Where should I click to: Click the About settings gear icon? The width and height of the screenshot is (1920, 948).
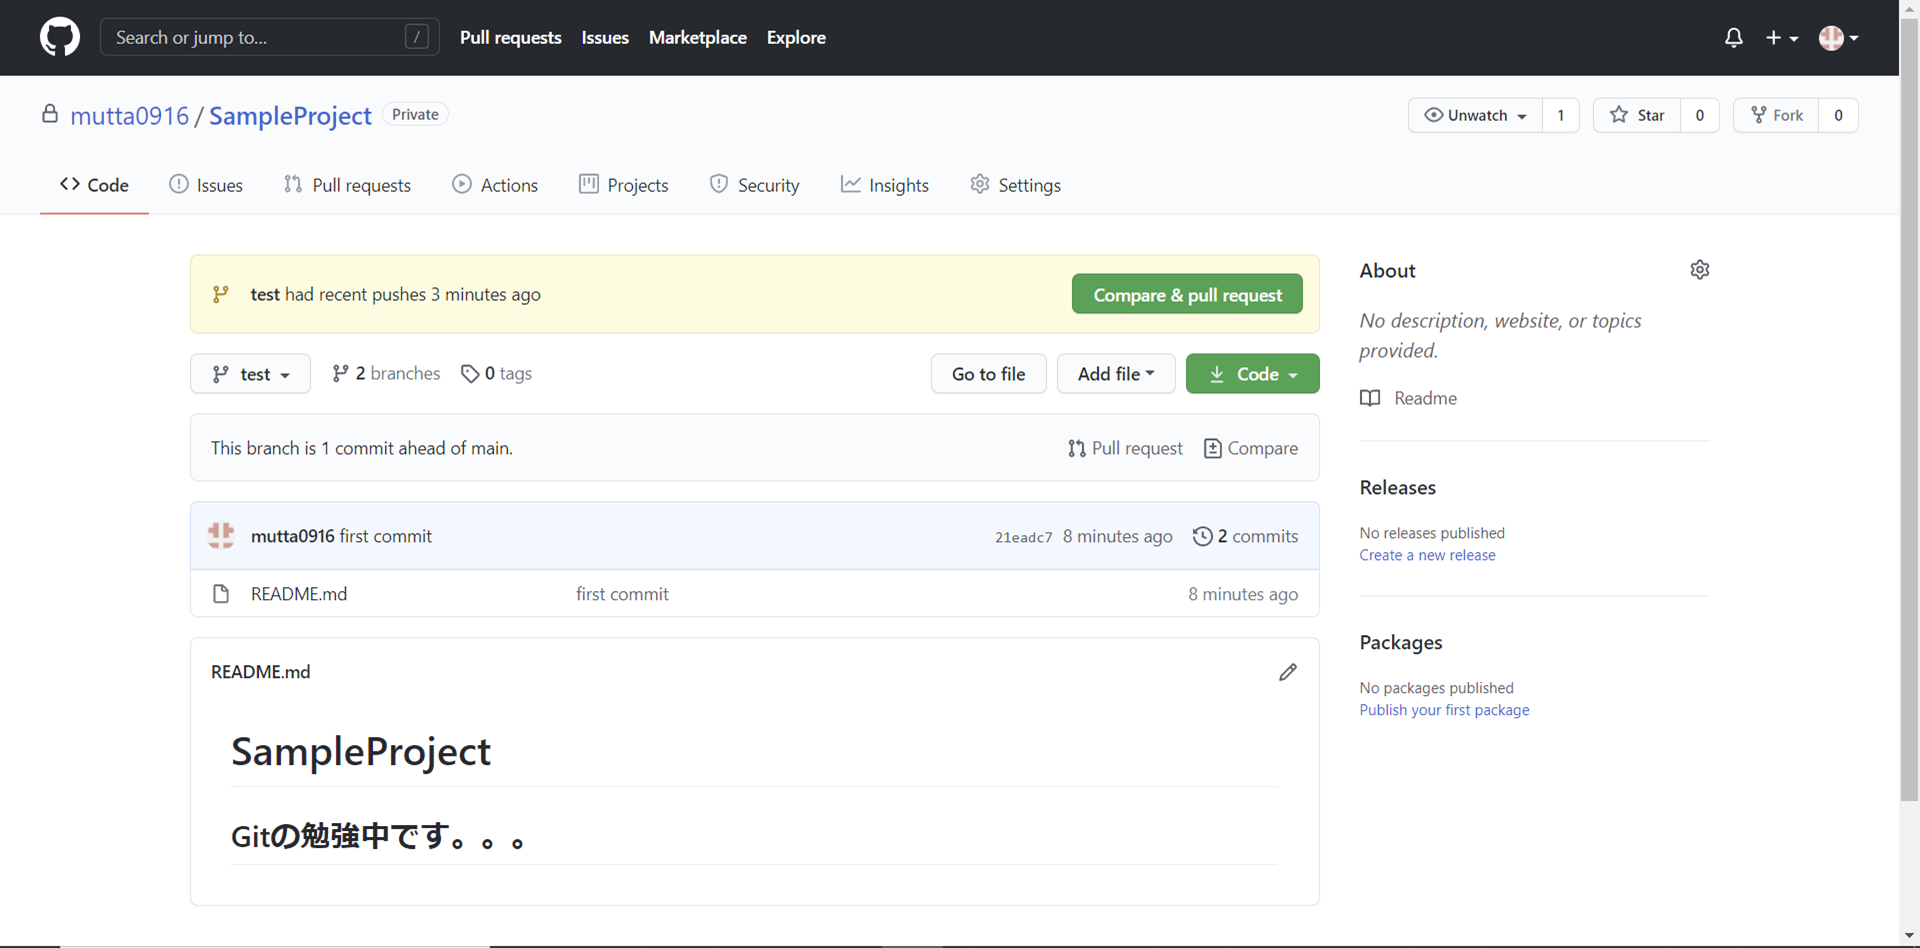tap(1700, 270)
